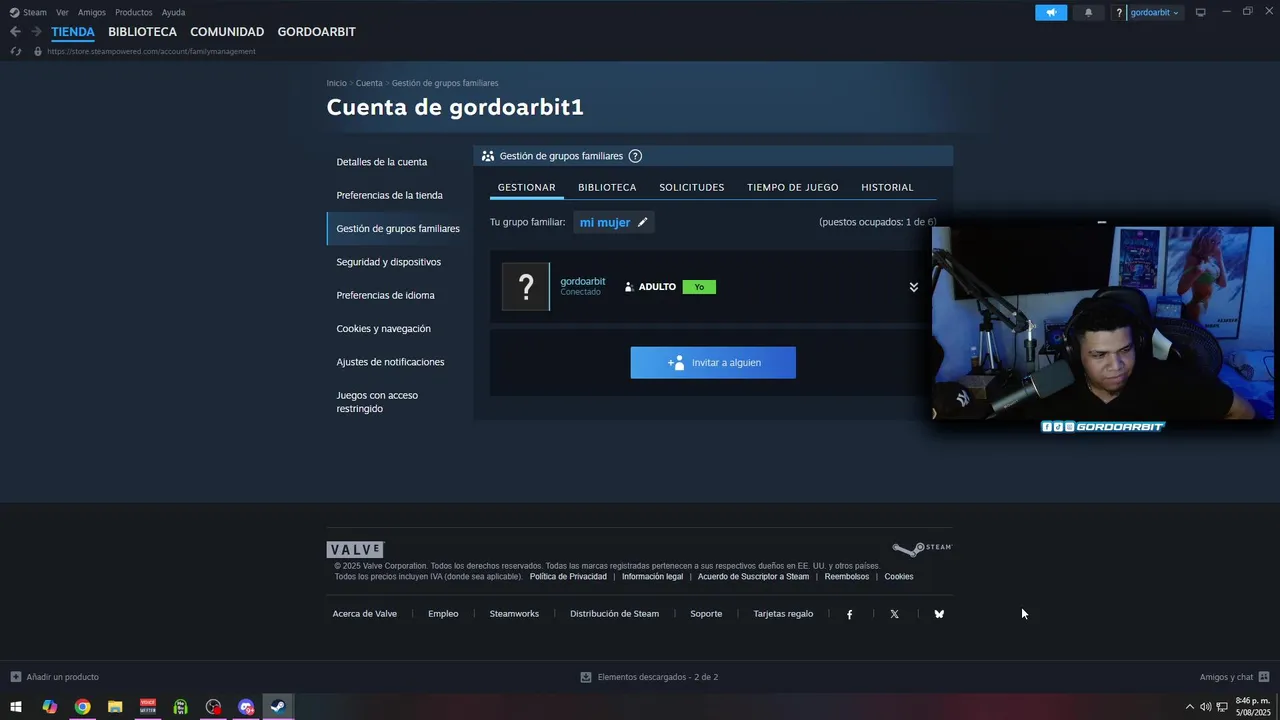Image resolution: width=1280 pixels, height=720 pixels.
Task: Select the SOLICITUDES tab
Action: tap(692, 187)
